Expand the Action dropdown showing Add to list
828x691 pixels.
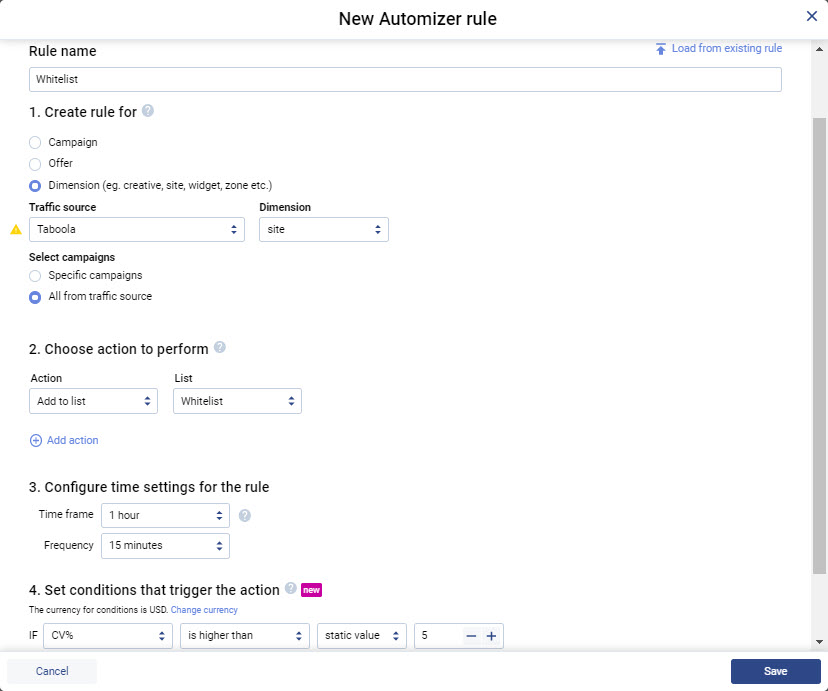click(93, 401)
